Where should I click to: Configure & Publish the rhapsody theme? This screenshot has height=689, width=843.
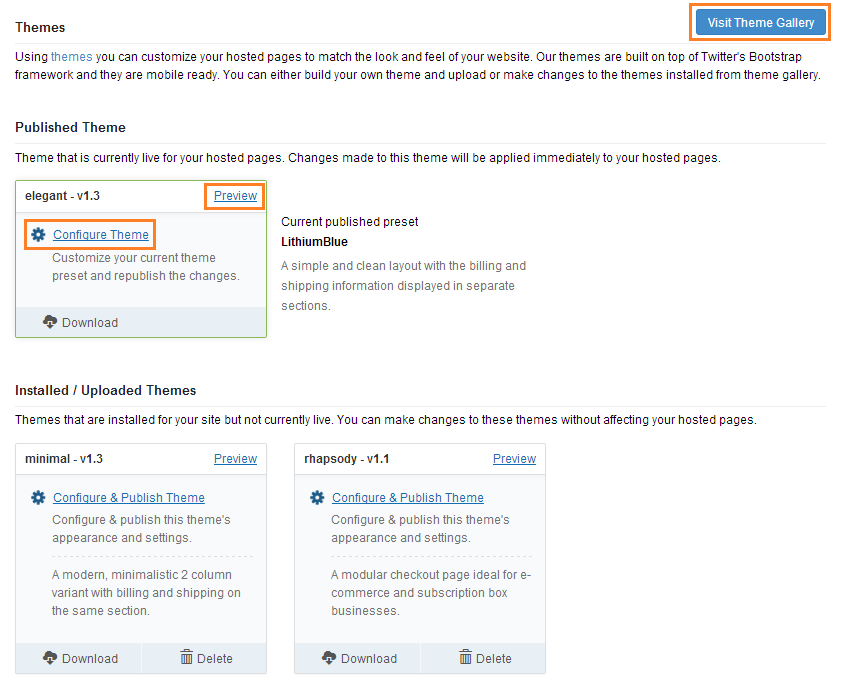point(408,498)
